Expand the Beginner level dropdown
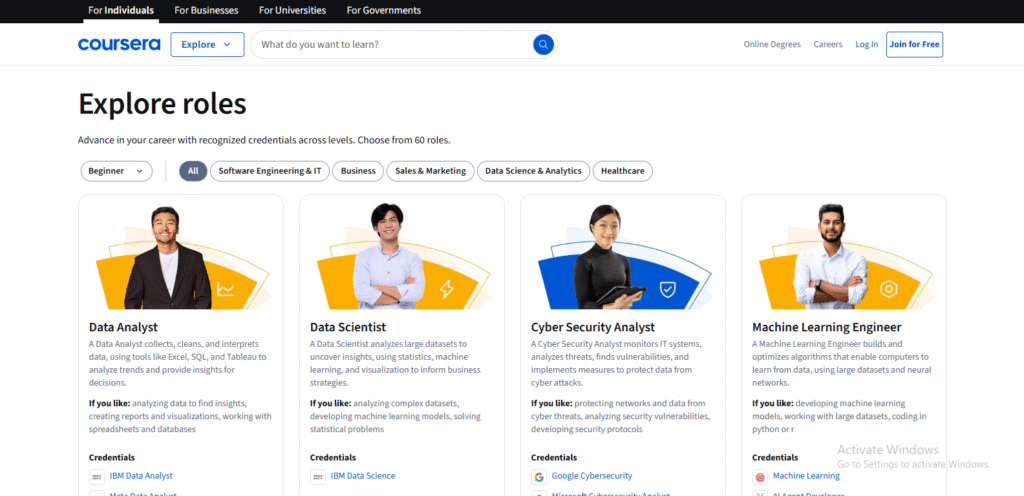 click(x=116, y=171)
